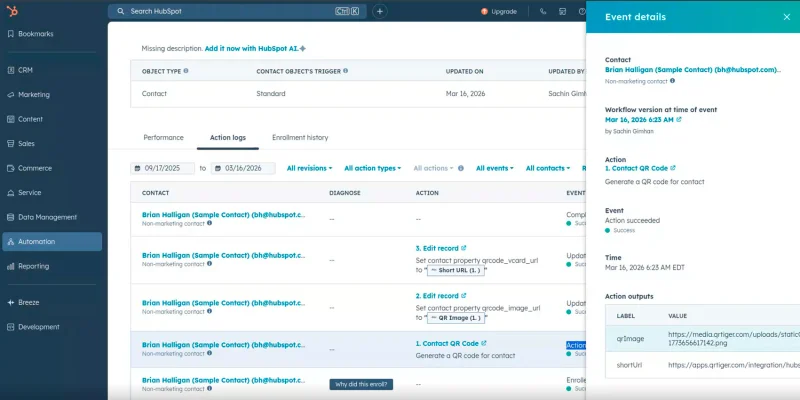Click the external-link icon beside 3. Edit record
Viewport: 800px width, 400px height.
(x=463, y=248)
